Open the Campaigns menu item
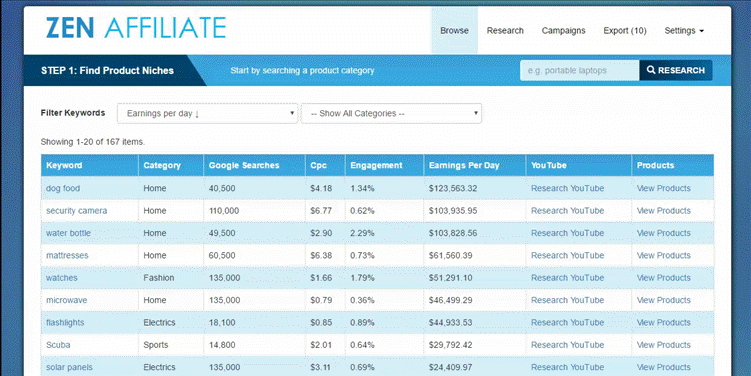This screenshot has height=376, width=751. click(564, 31)
